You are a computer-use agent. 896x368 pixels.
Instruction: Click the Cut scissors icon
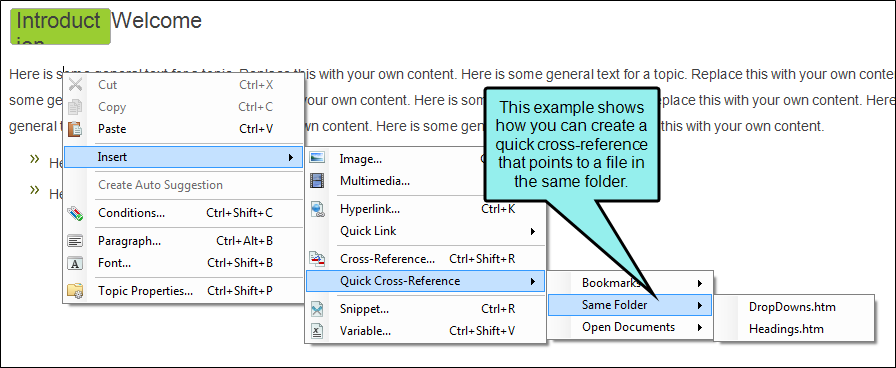click(x=75, y=85)
